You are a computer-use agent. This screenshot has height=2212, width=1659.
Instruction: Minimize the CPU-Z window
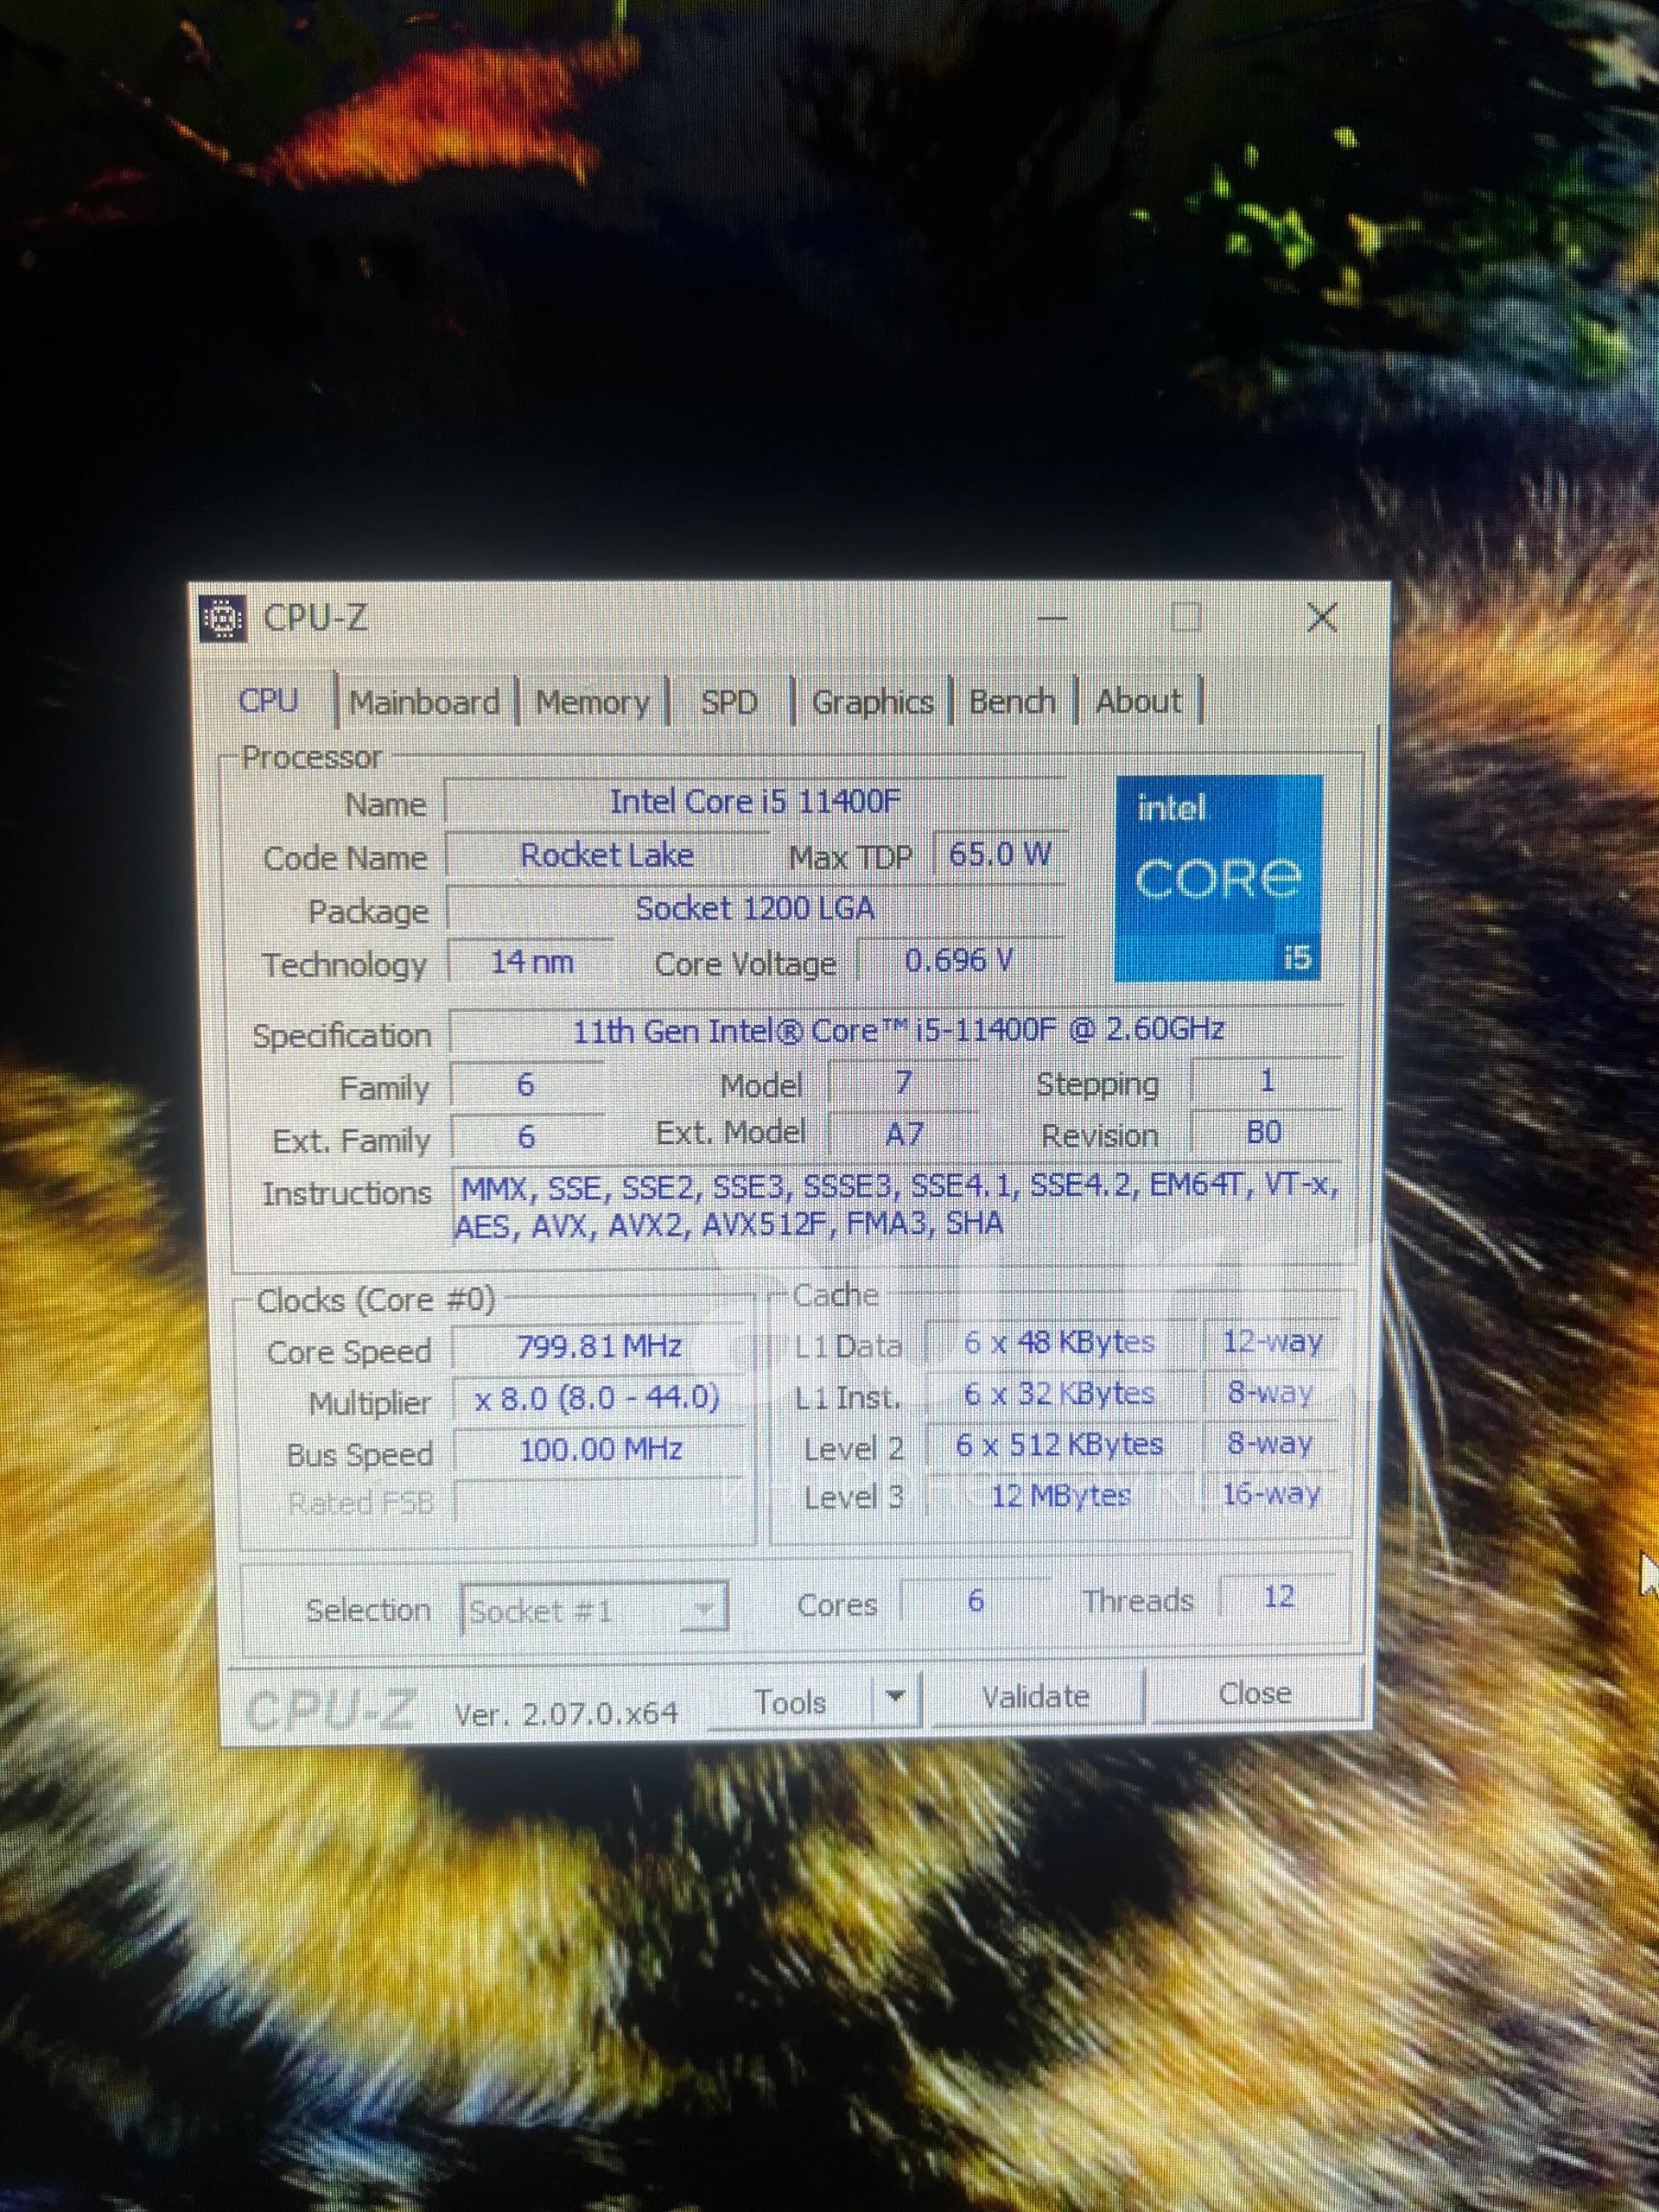[x=1051, y=617]
